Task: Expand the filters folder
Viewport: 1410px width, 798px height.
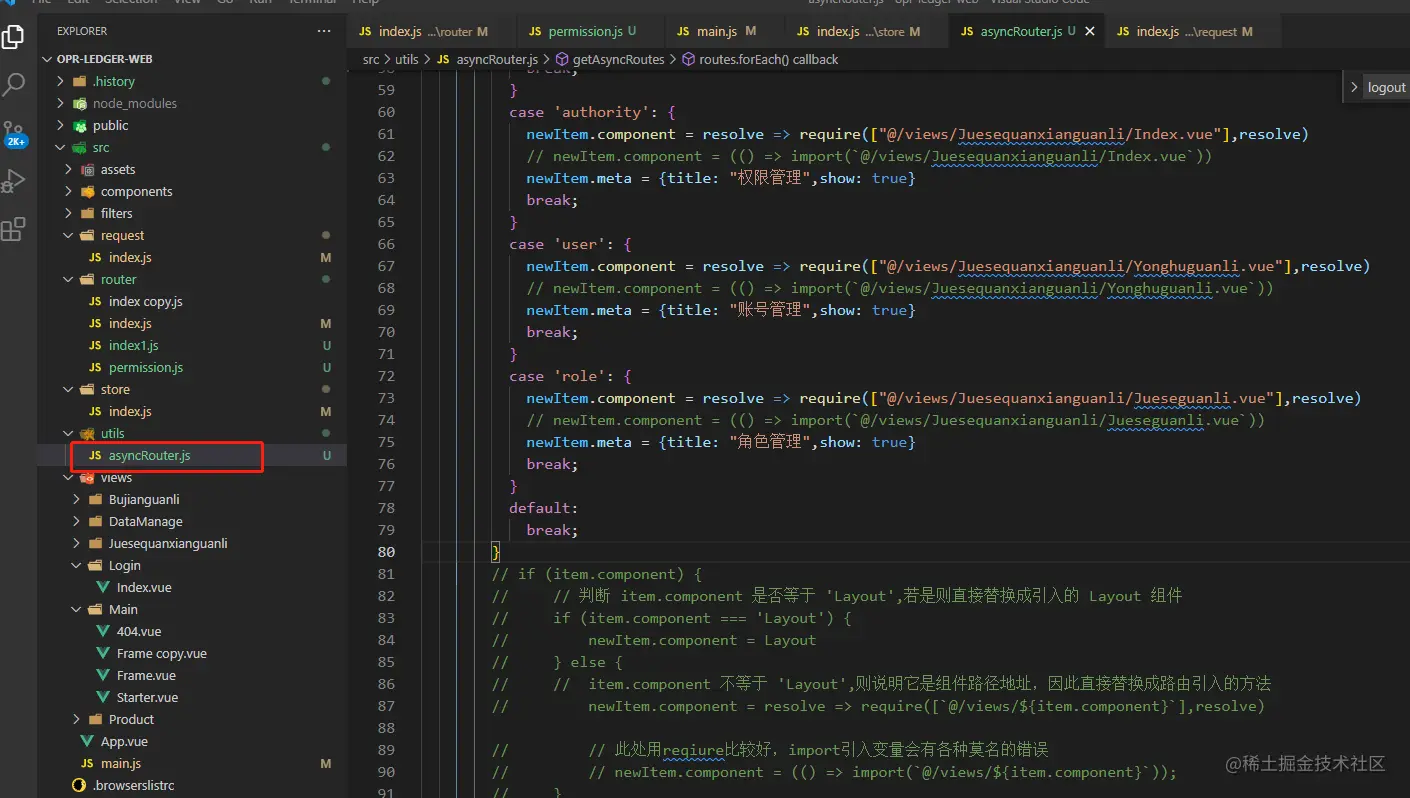Action: pyautogui.click(x=69, y=213)
